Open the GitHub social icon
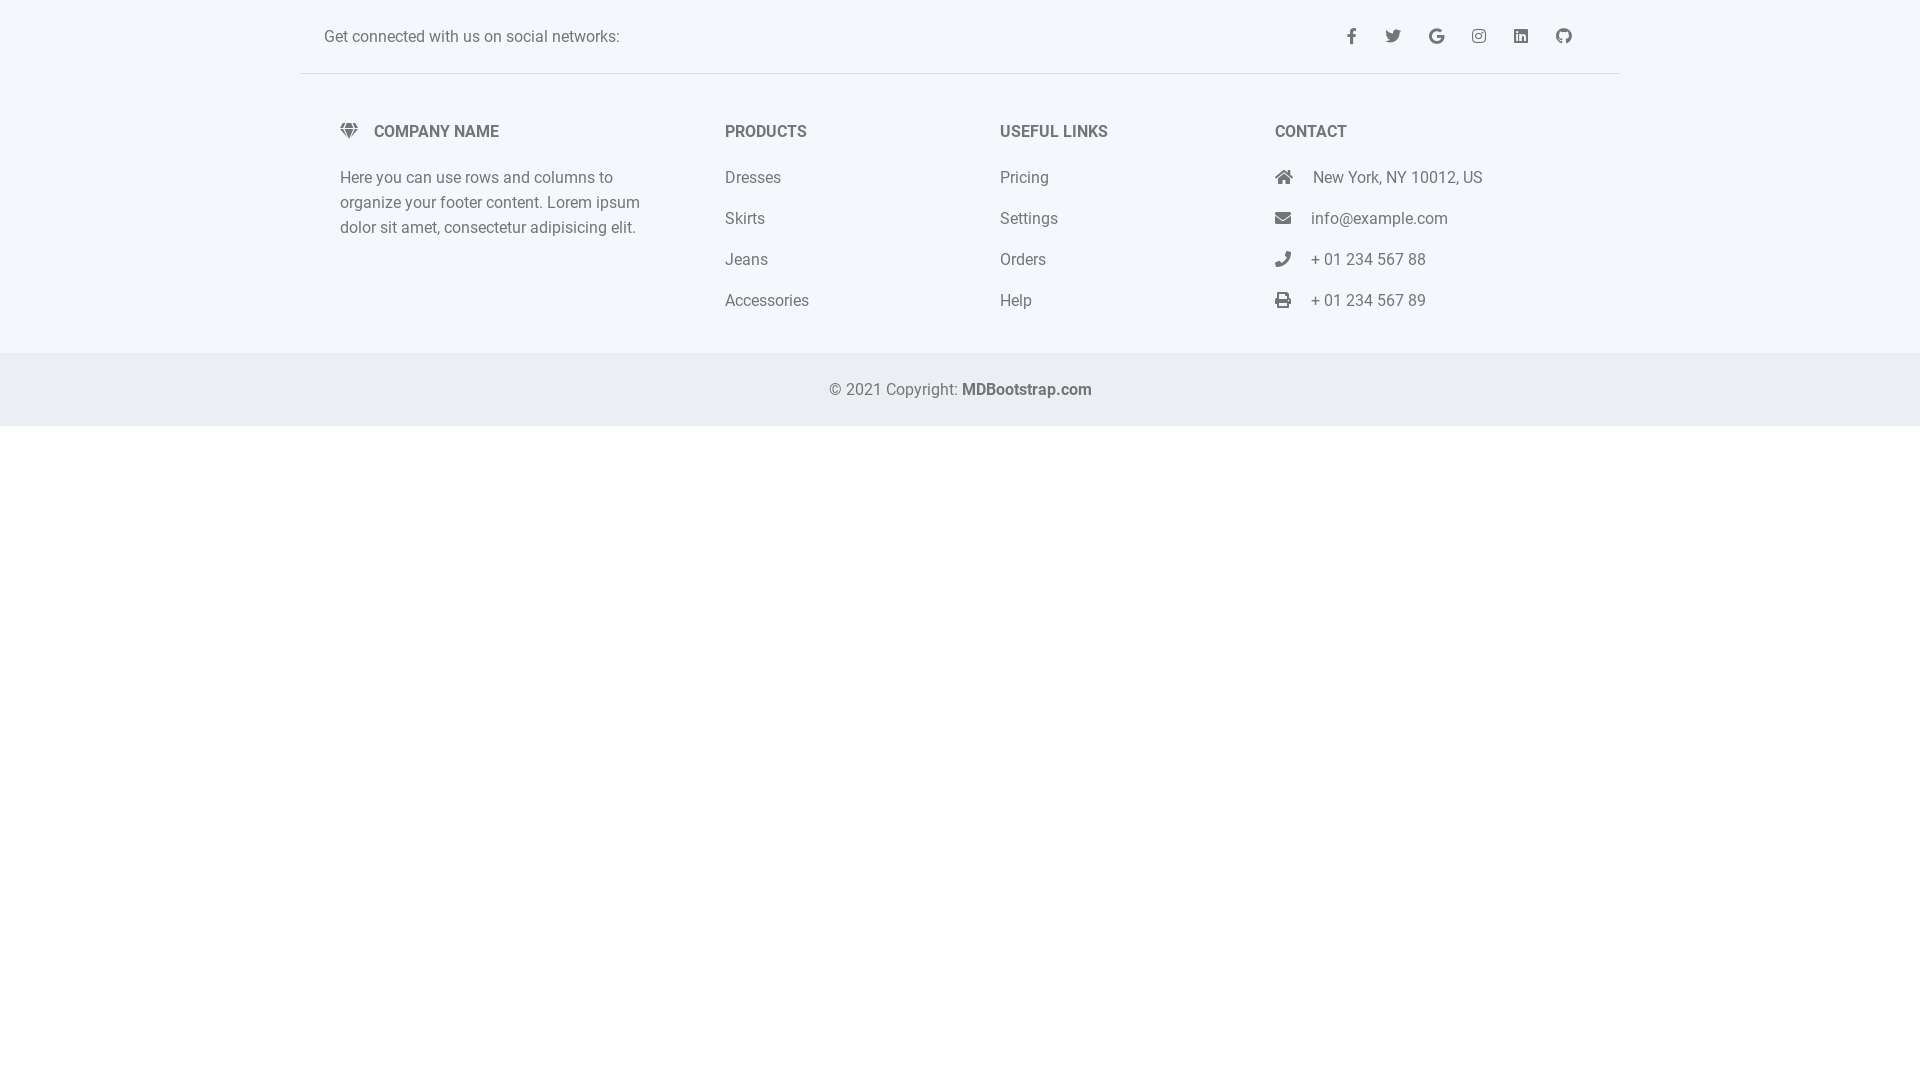This screenshot has height=1080, width=1920. 1563,36
